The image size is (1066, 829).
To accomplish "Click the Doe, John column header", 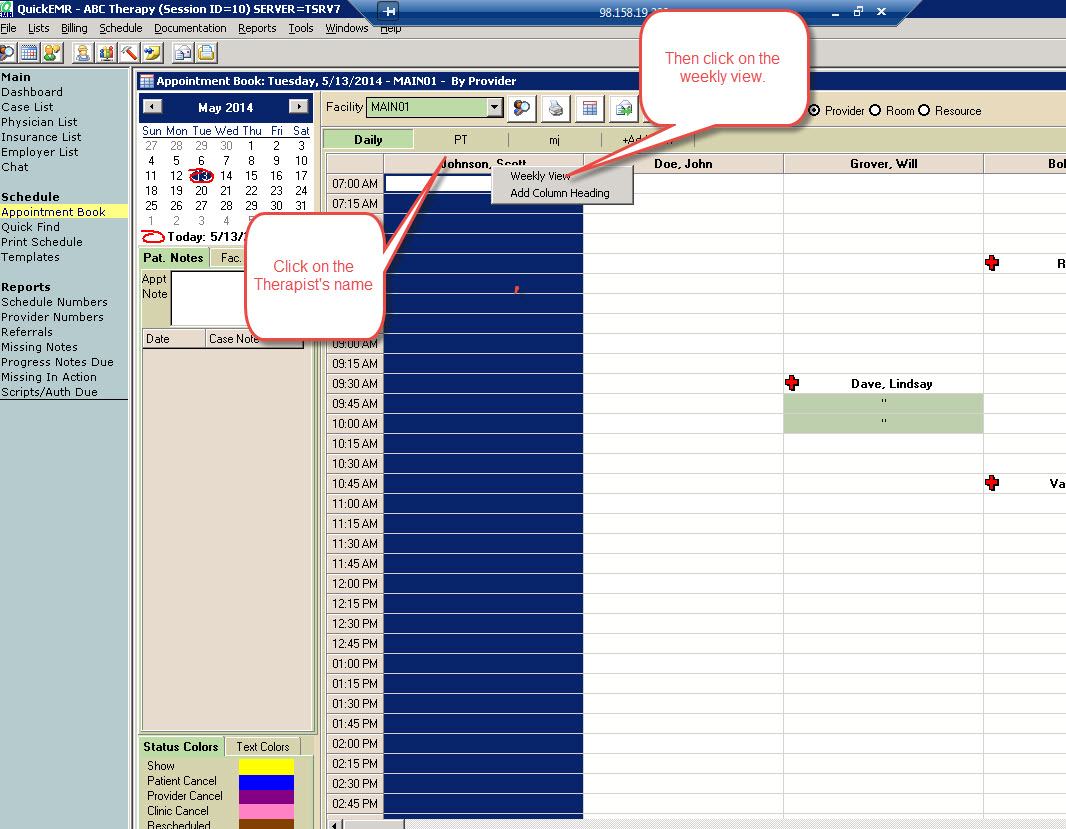I will click(683, 164).
